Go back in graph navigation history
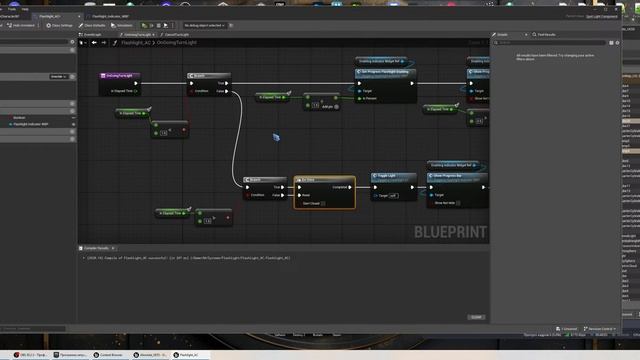 click(94, 42)
